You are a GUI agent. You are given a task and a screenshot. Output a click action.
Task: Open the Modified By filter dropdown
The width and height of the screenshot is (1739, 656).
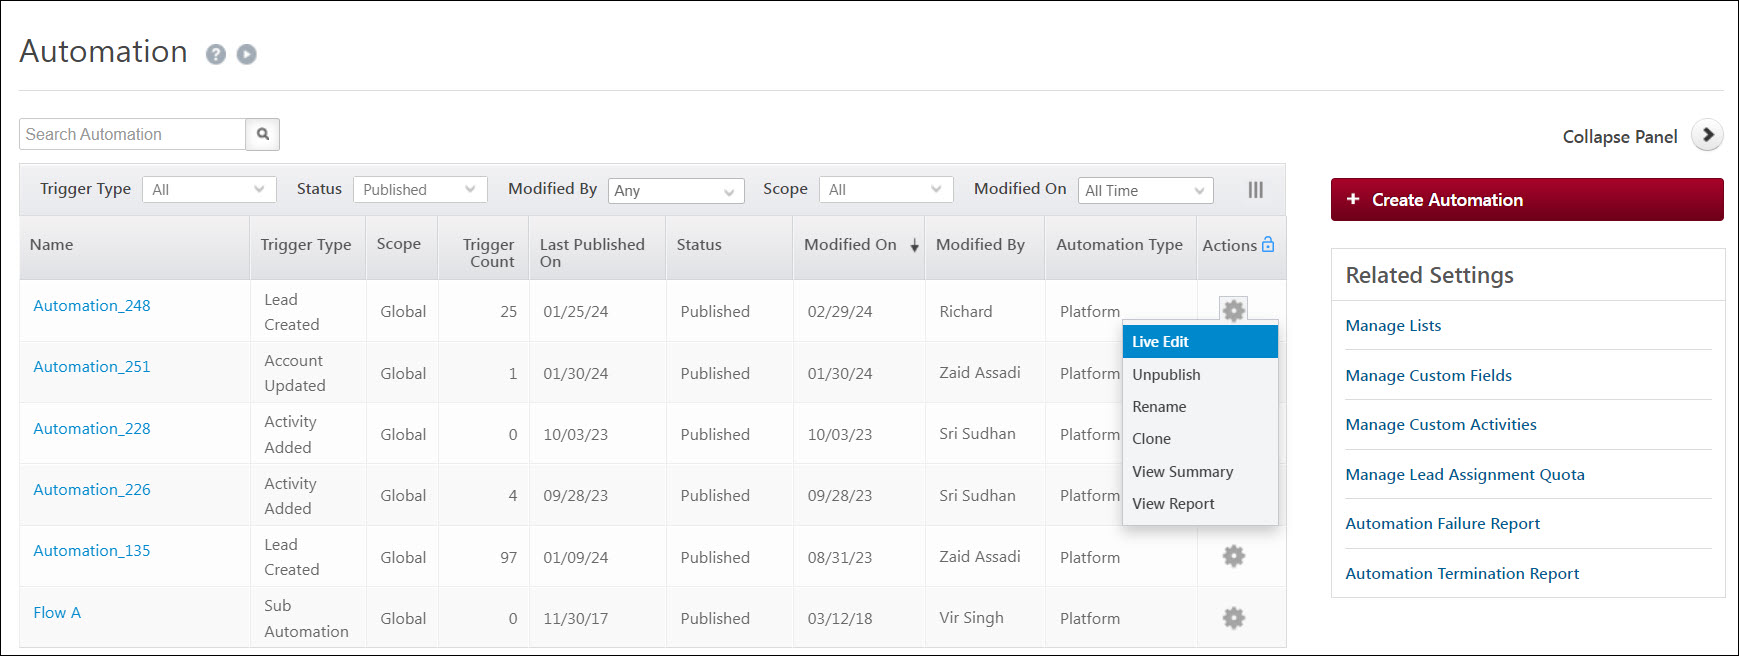coord(676,190)
